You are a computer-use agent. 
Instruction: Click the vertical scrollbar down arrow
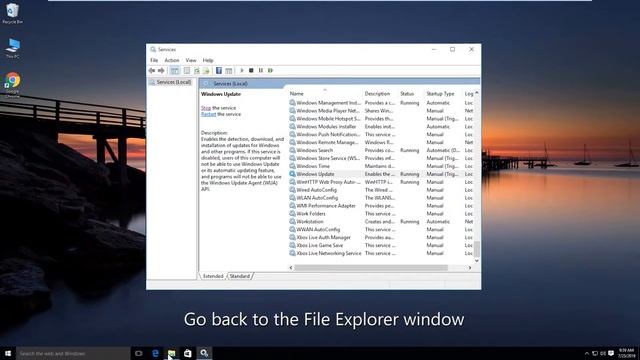tap(476, 261)
